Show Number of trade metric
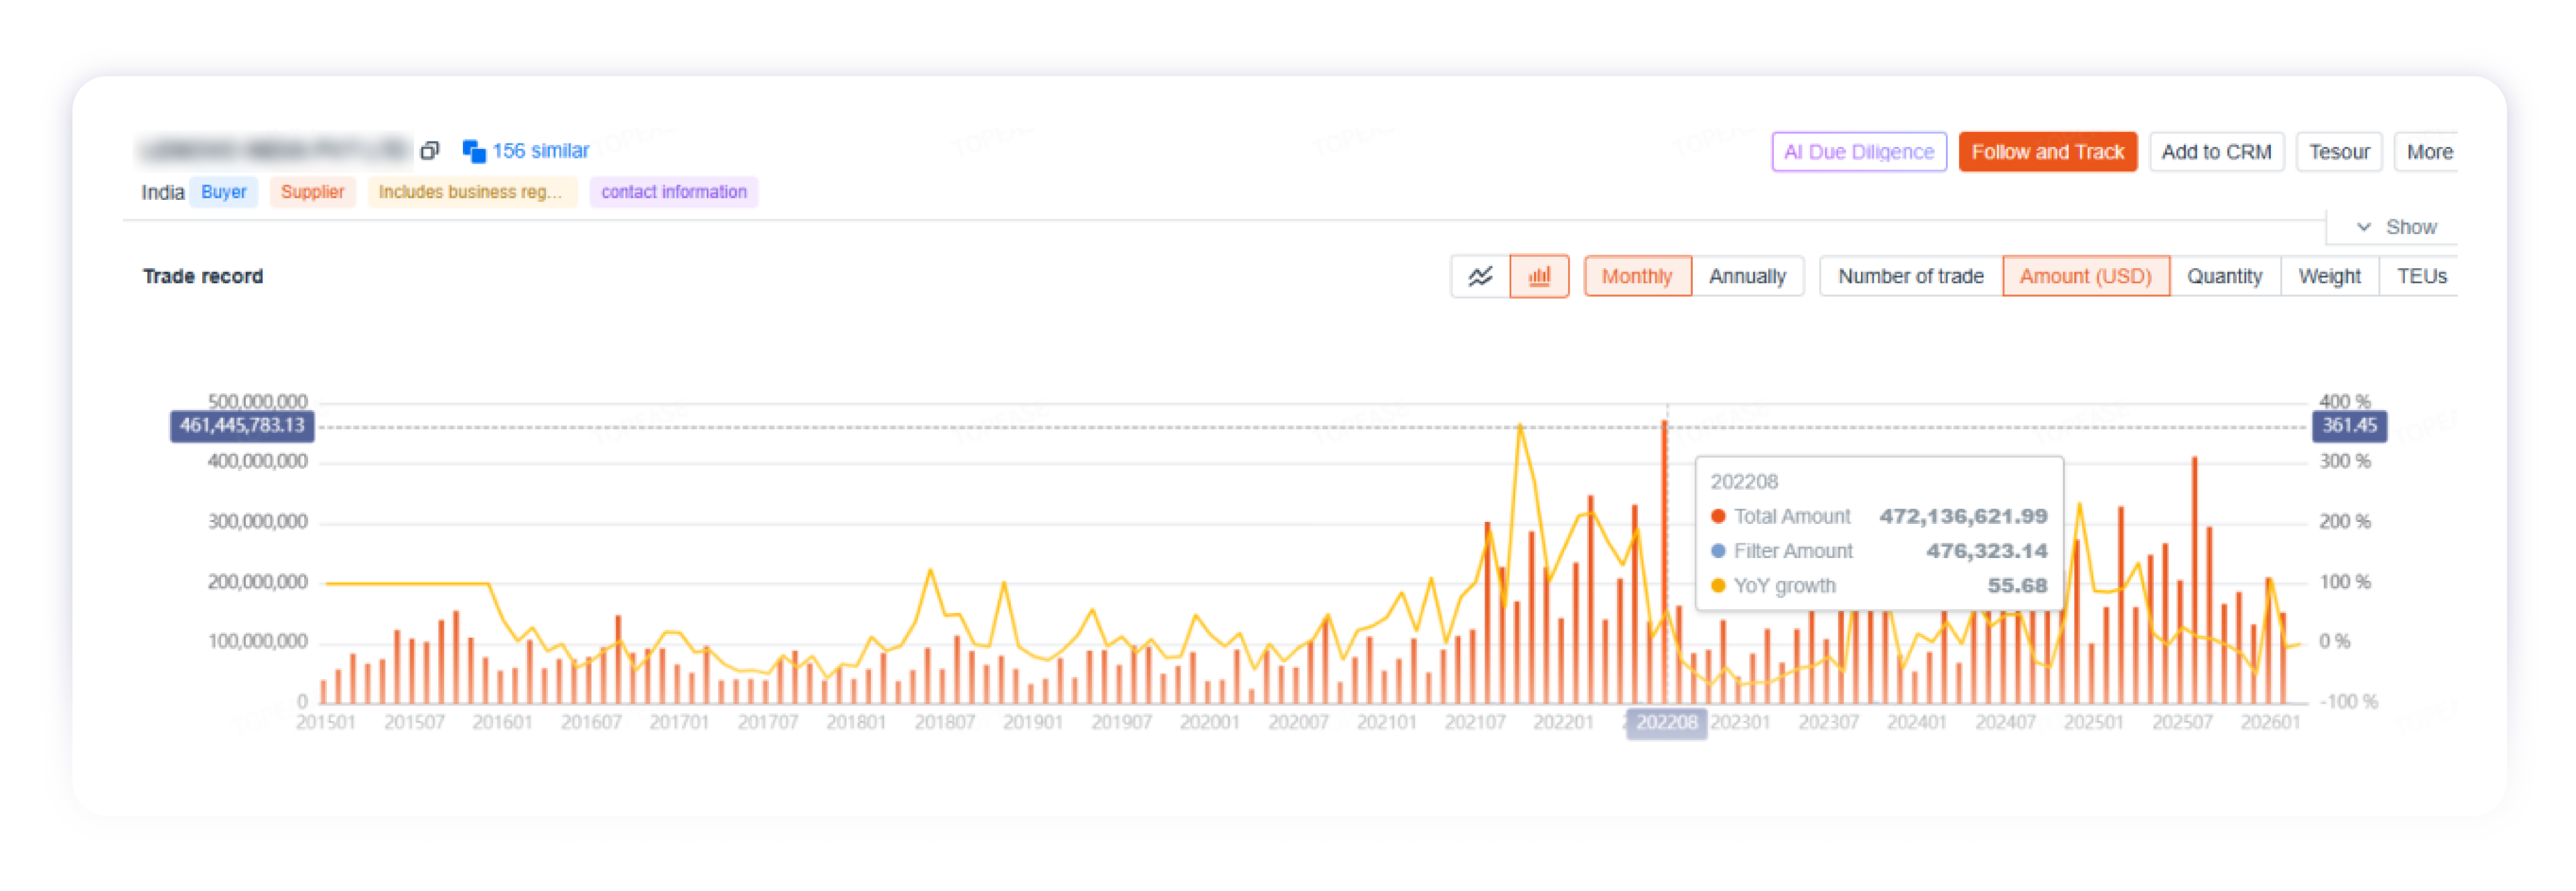Image resolution: width=2576 pixels, height=891 pixels. click(1911, 277)
